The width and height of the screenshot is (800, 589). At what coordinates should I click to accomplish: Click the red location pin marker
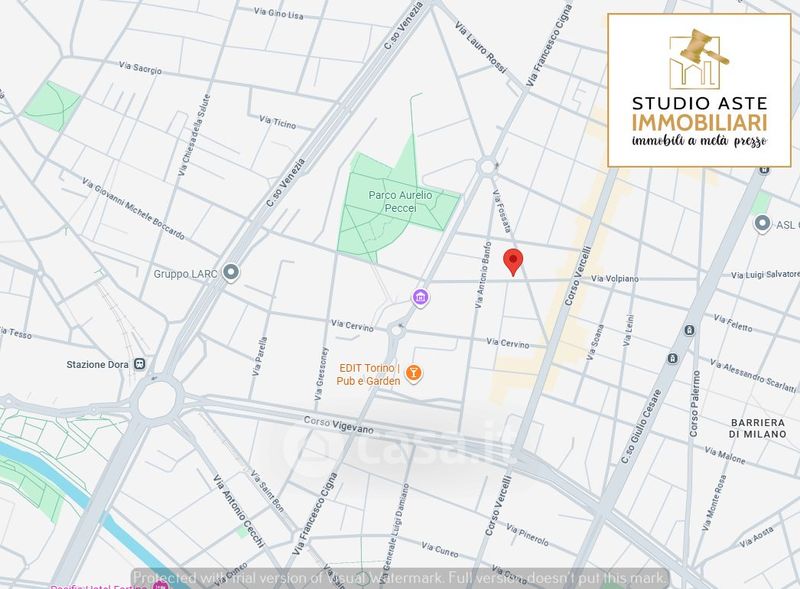tap(513, 260)
